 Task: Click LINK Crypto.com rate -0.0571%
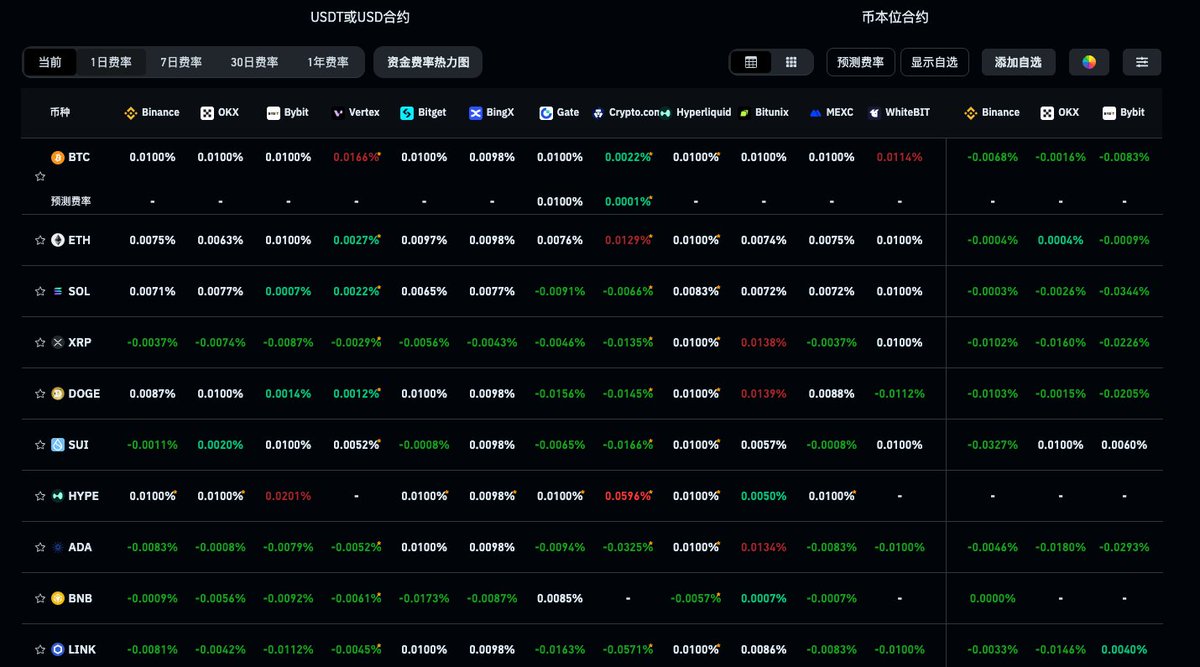628,649
